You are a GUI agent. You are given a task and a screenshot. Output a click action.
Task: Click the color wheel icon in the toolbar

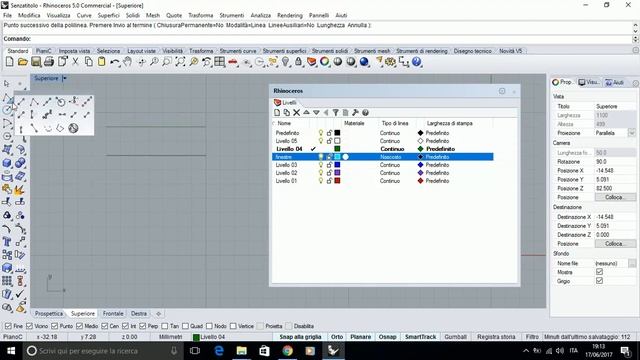pyautogui.click(x=324, y=62)
